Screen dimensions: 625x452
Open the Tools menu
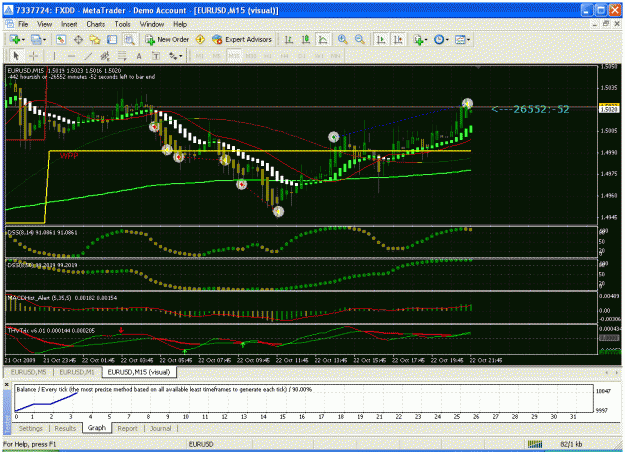[122, 24]
